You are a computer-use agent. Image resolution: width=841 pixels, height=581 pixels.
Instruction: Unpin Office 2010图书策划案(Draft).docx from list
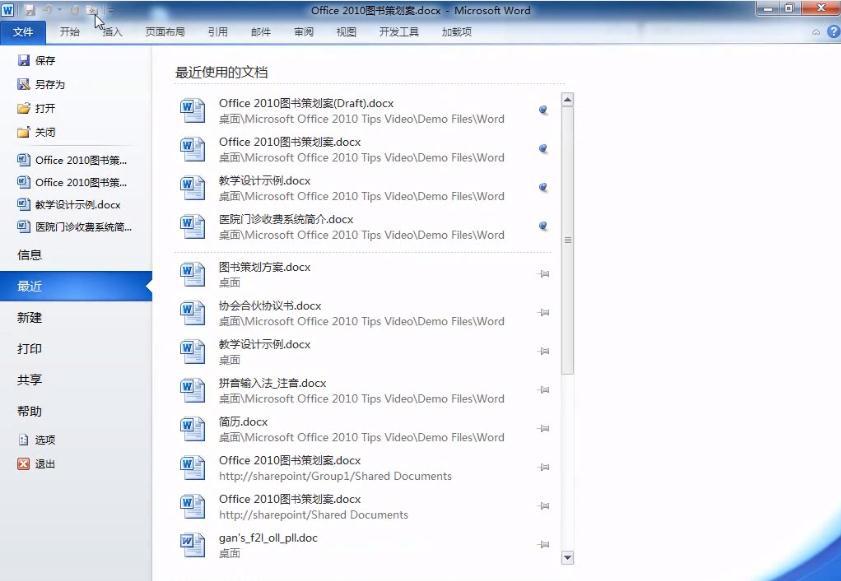(543, 110)
